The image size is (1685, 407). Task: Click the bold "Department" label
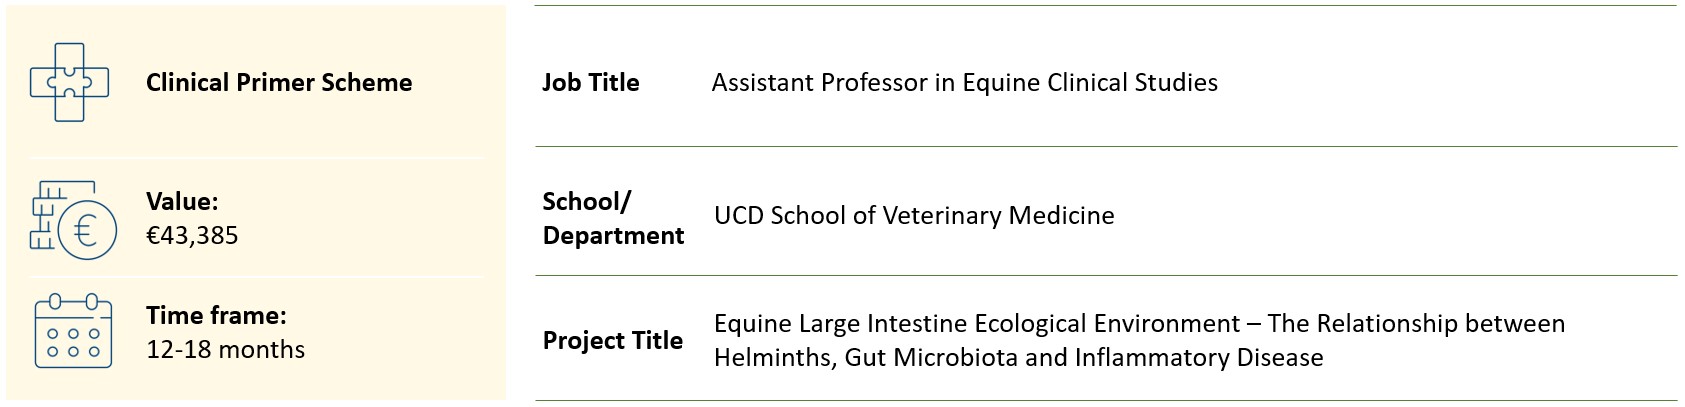[x=613, y=236]
